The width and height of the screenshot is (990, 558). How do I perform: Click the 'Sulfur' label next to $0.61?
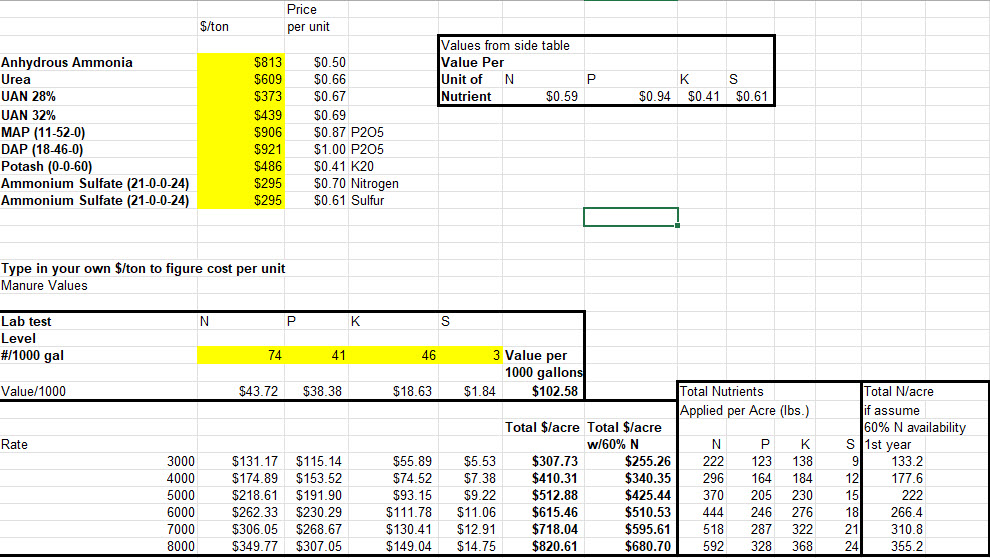pos(367,200)
